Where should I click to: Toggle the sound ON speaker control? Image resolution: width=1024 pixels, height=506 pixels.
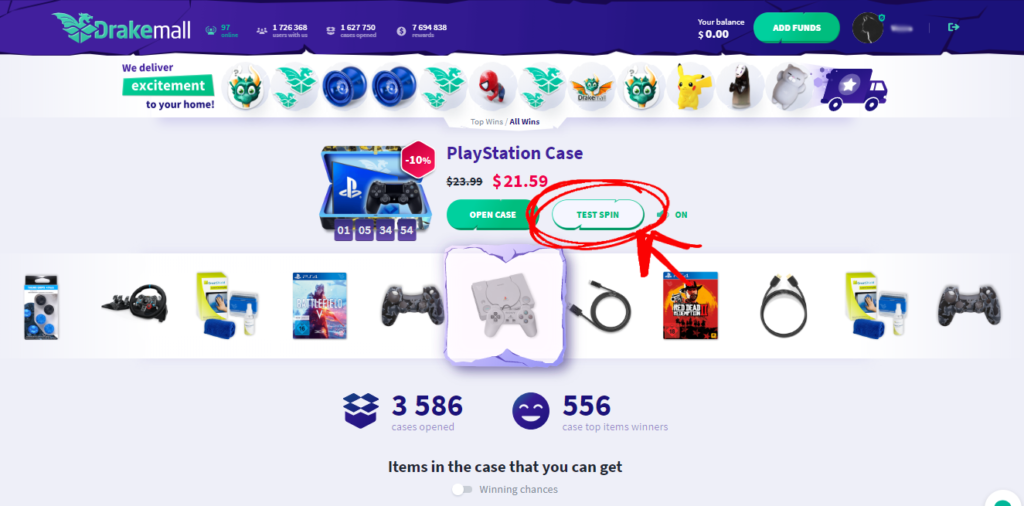pyautogui.click(x=672, y=215)
